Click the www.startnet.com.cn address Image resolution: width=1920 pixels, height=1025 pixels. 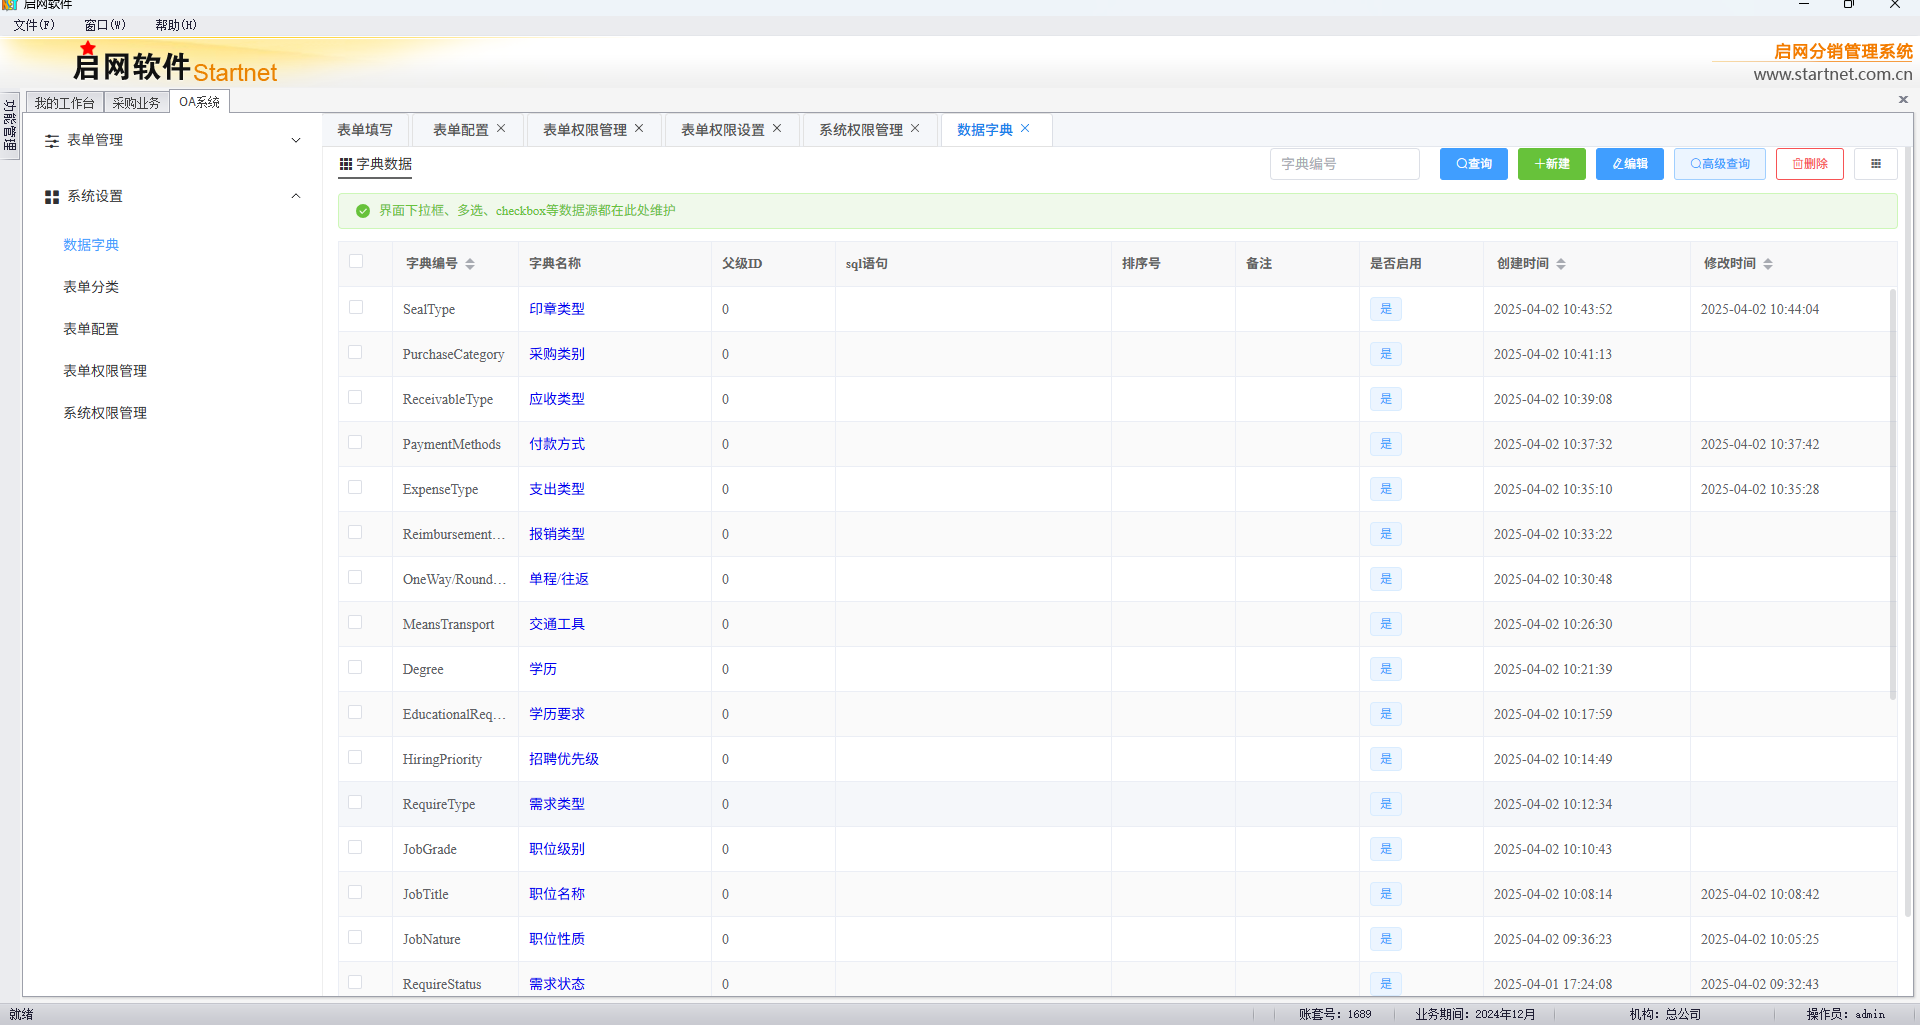(x=1832, y=74)
